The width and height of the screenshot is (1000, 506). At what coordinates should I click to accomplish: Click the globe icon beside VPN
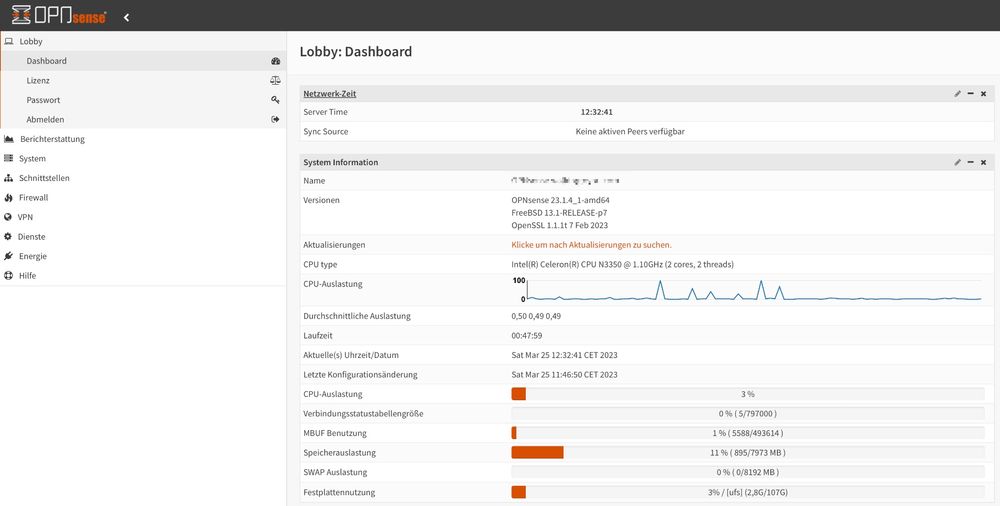[8, 217]
